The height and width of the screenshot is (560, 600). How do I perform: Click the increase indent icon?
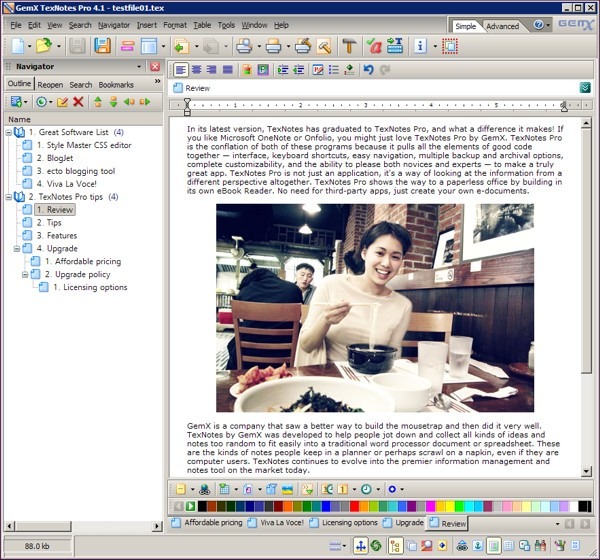coord(283,70)
